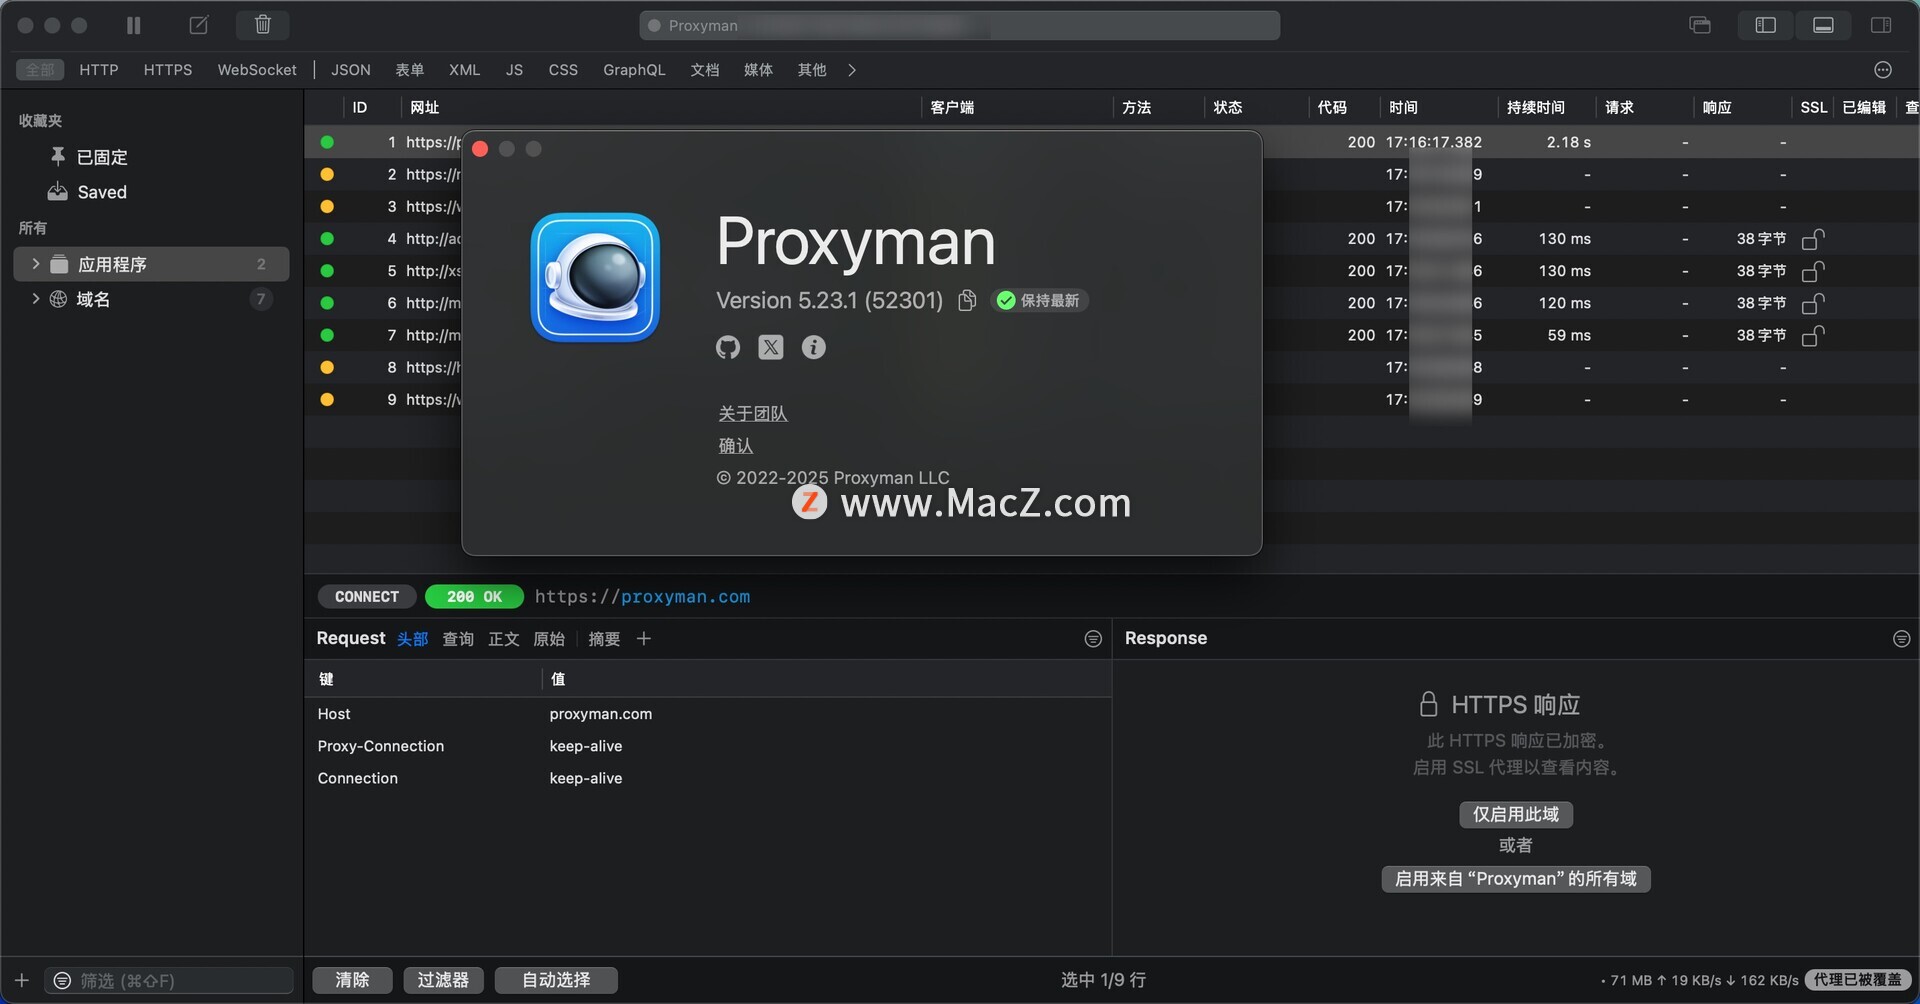Viewport: 1920px width, 1004px height.
Task: Select the HTTPS filter tab
Action: [x=167, y=69]
